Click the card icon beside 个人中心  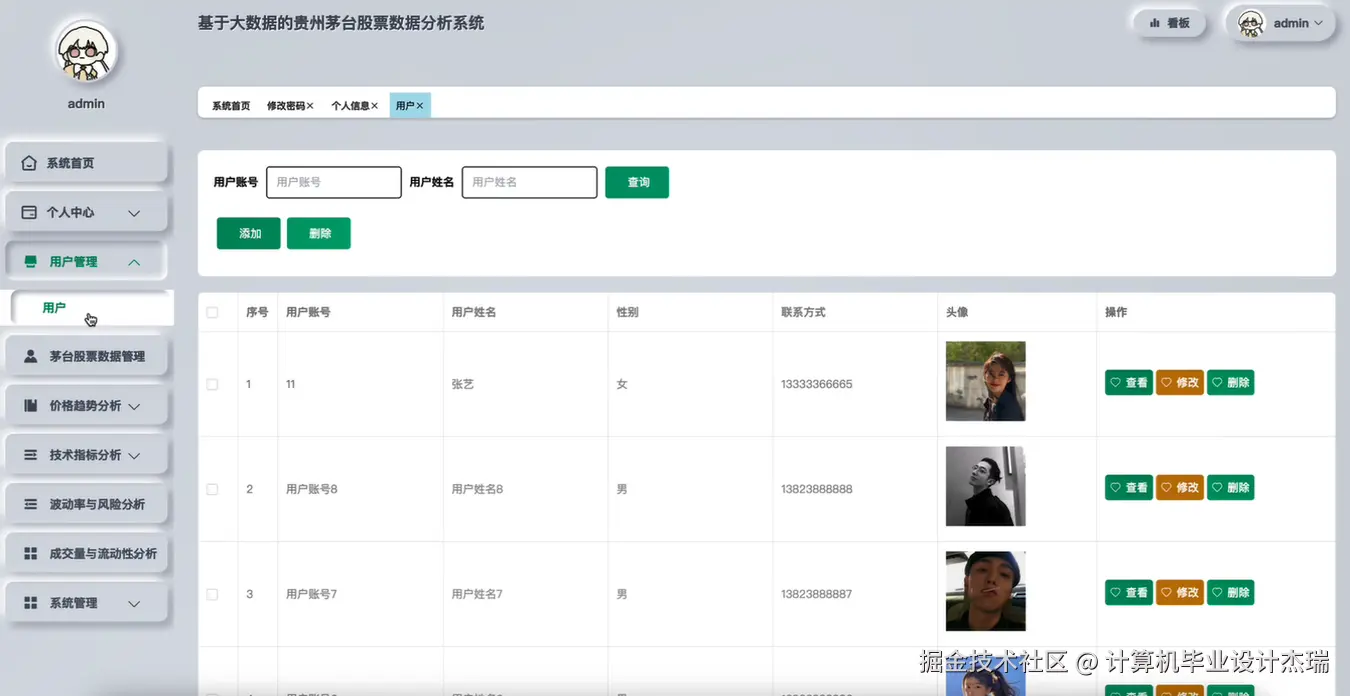tap(29, 213)
